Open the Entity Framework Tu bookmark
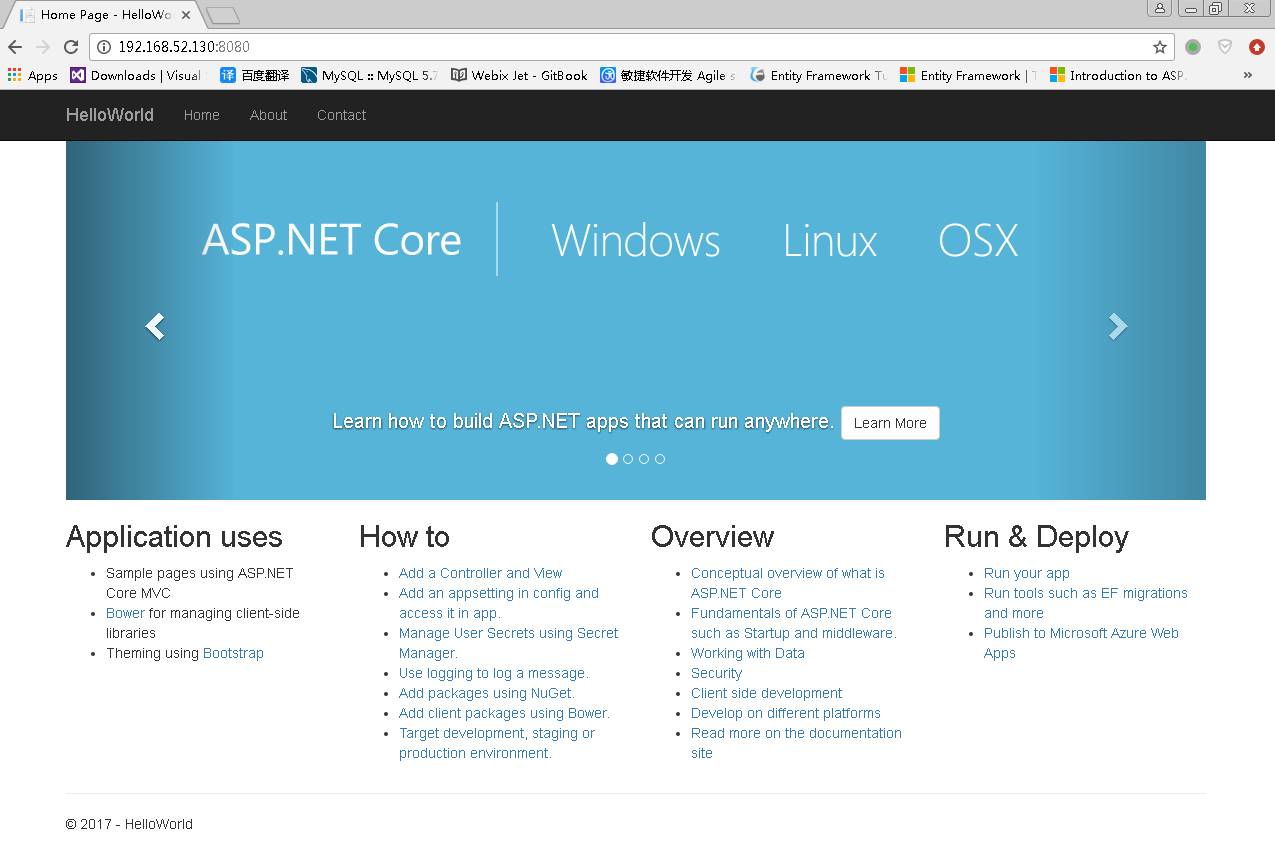The image size is (1275, 849). coord(818,75)
